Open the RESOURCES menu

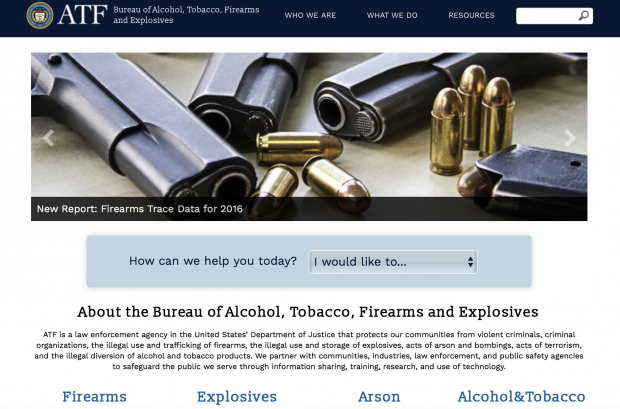point(471,15)
